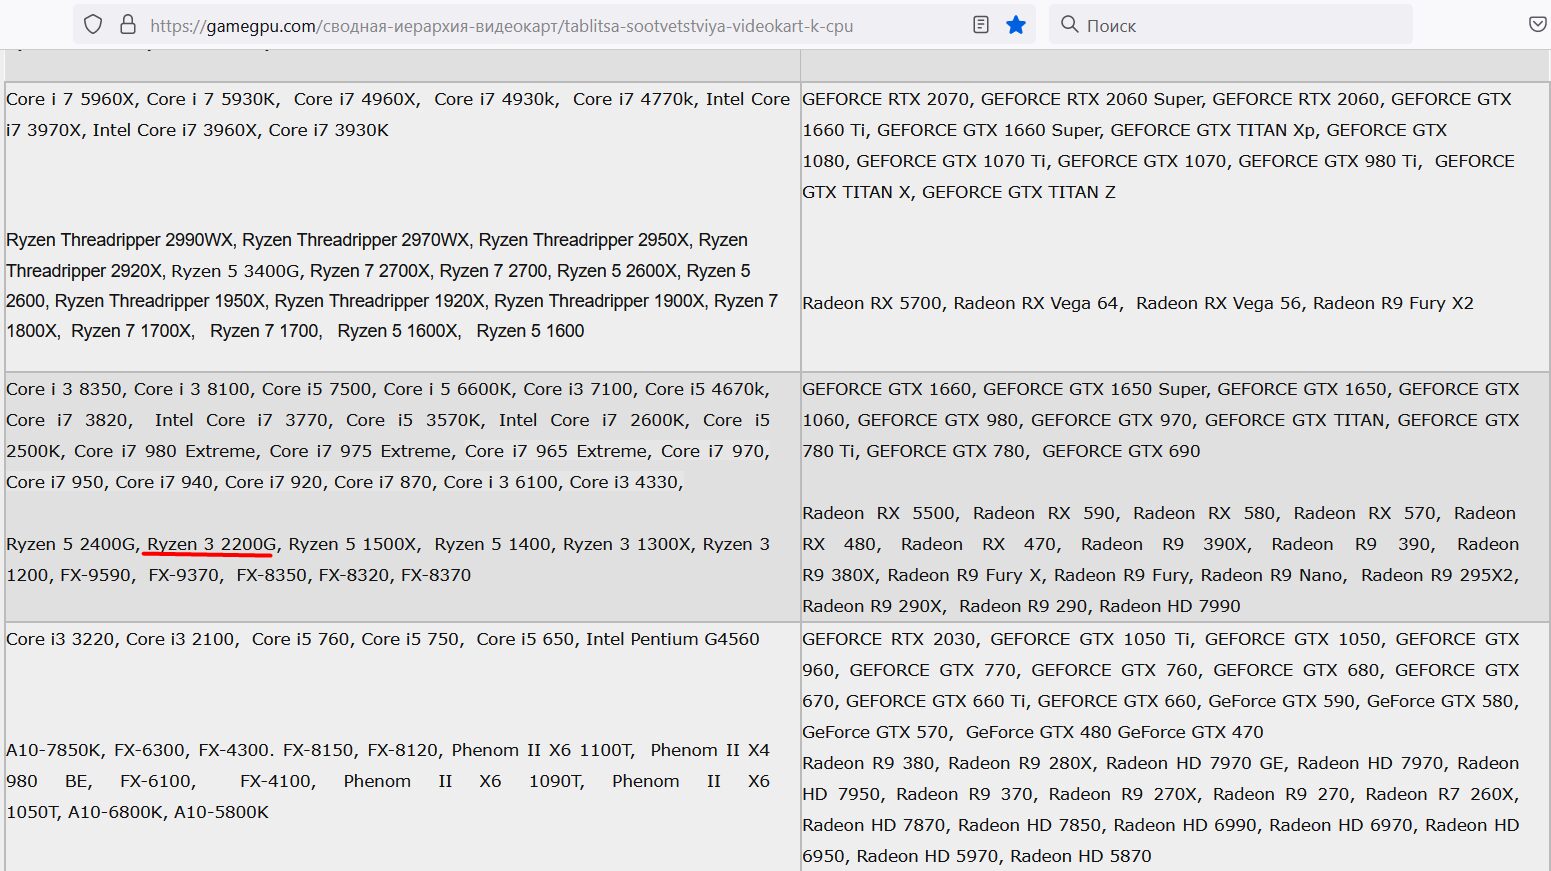
Task: Click GEFORCE GTX TITAN Z text
Action: (x=1018, y=192)
